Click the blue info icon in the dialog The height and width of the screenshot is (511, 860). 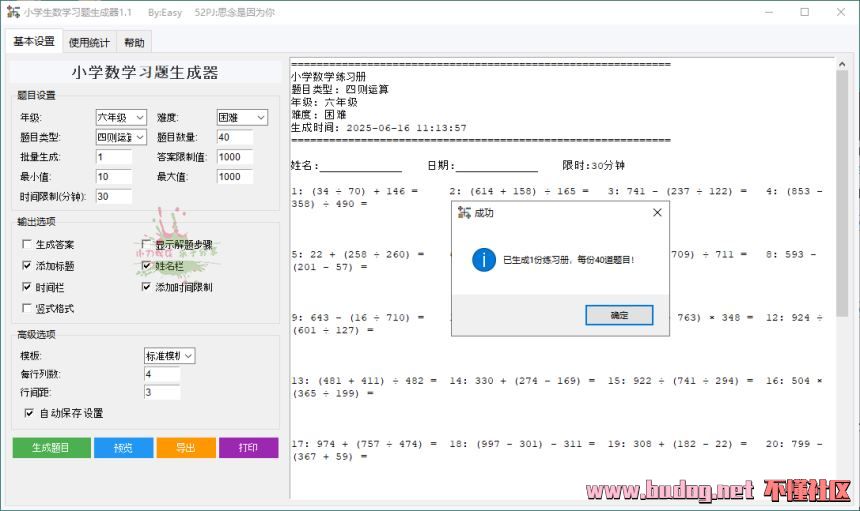(x=484, y=260)
